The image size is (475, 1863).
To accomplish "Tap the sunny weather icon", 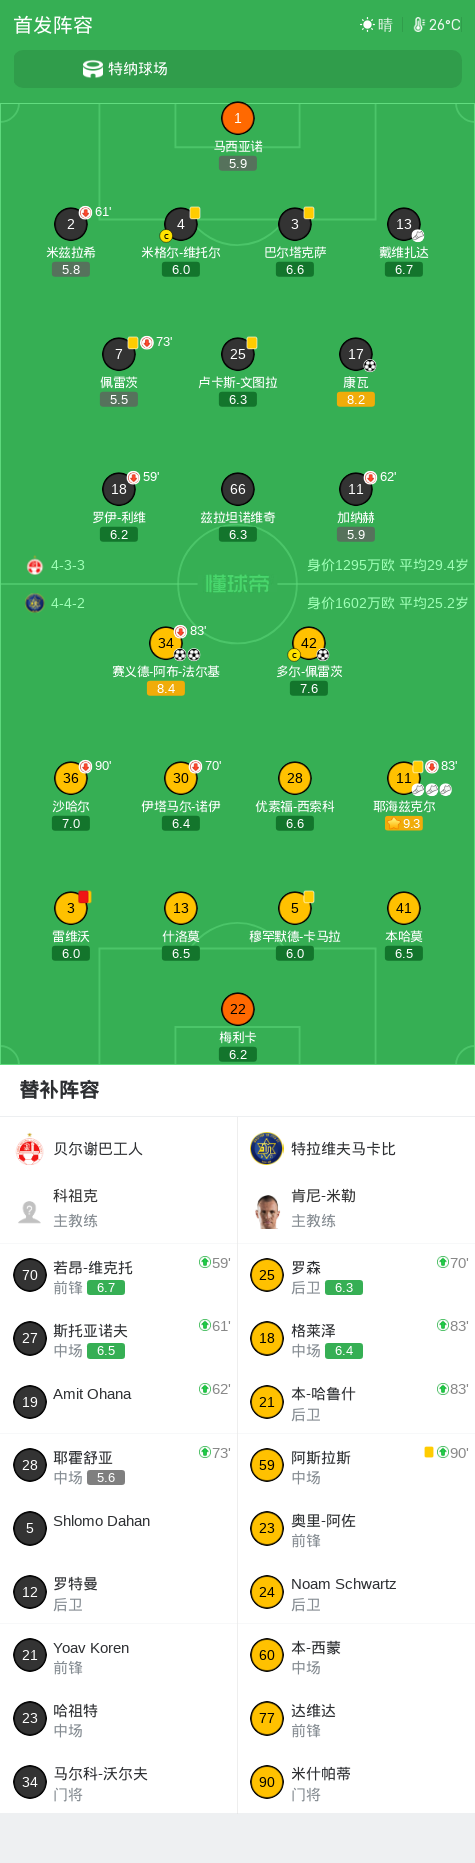I will point(367,25).
